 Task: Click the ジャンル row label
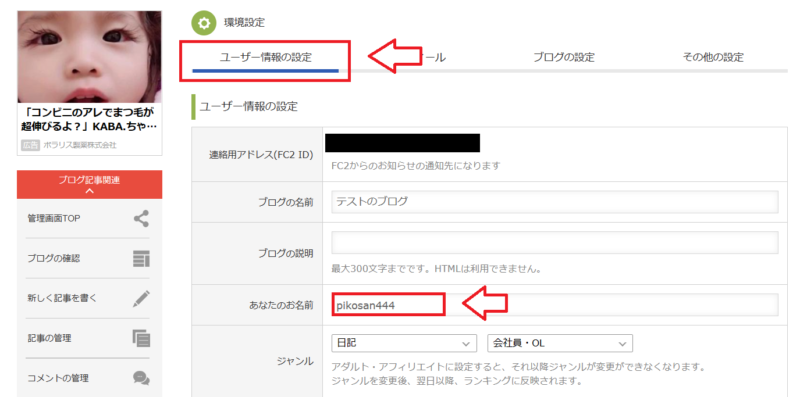coord(295,361)
